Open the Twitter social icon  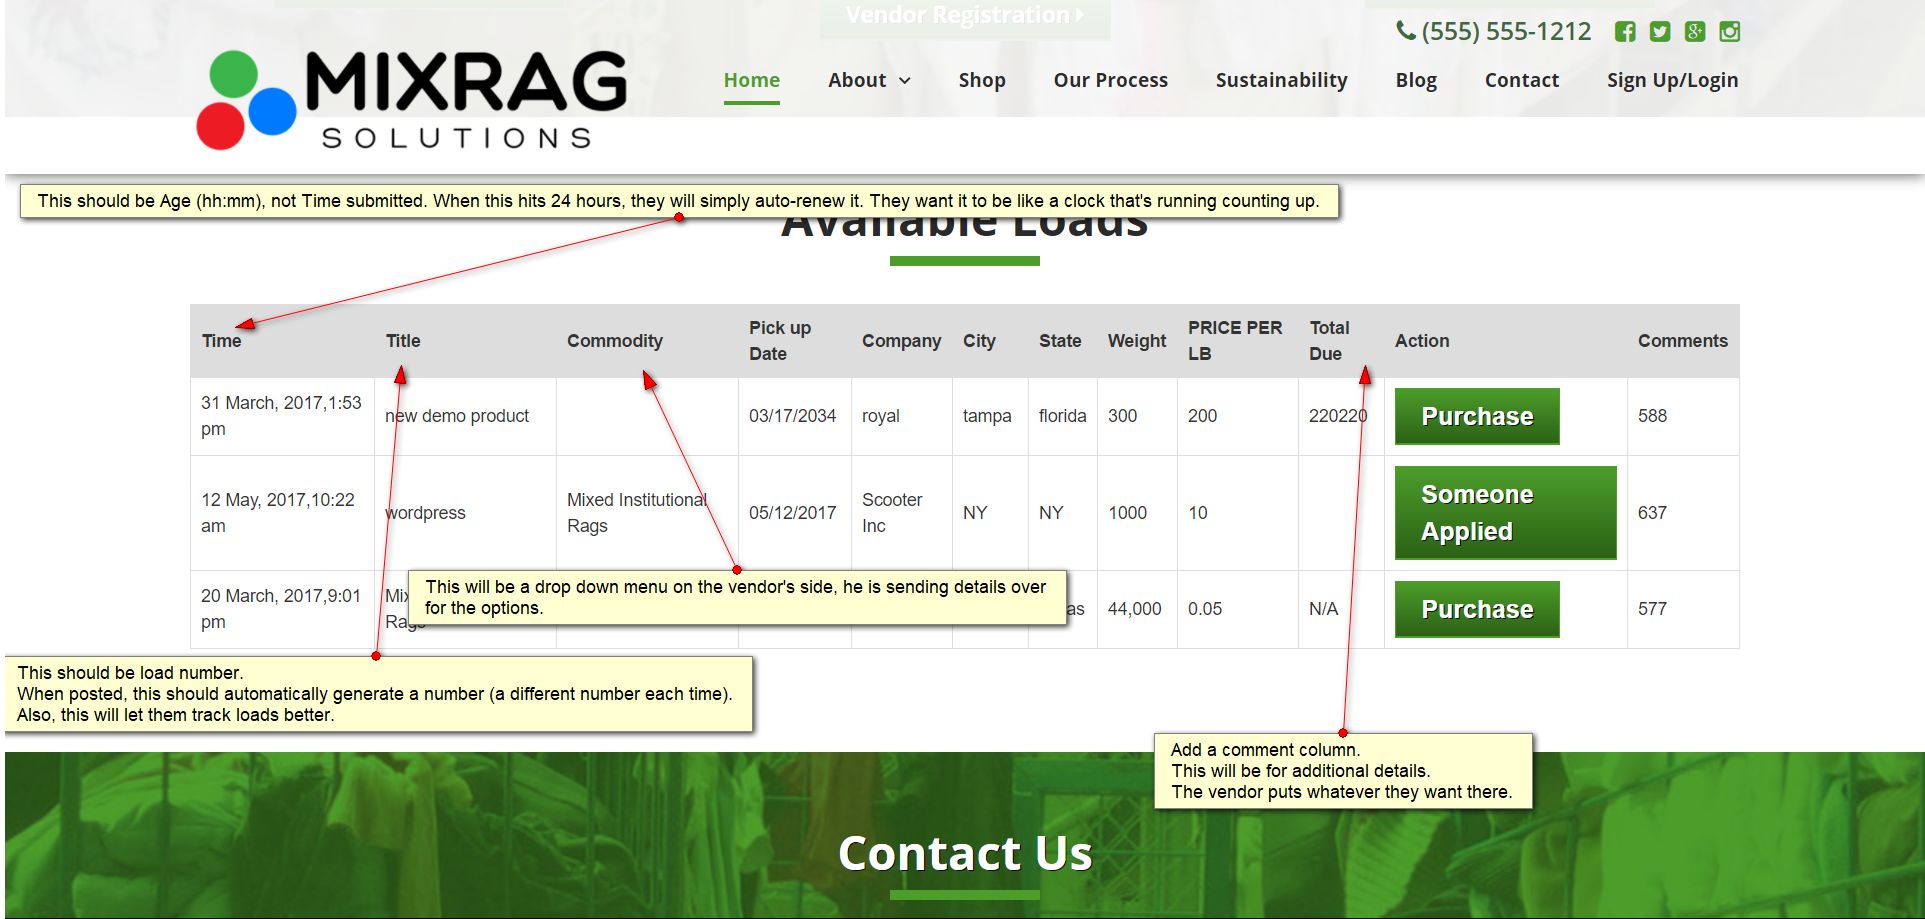point(1660,32)
